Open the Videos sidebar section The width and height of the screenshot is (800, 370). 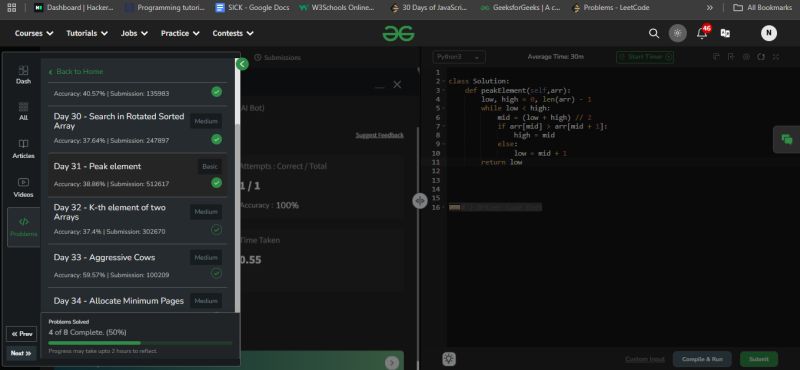(x=23, y=188)
